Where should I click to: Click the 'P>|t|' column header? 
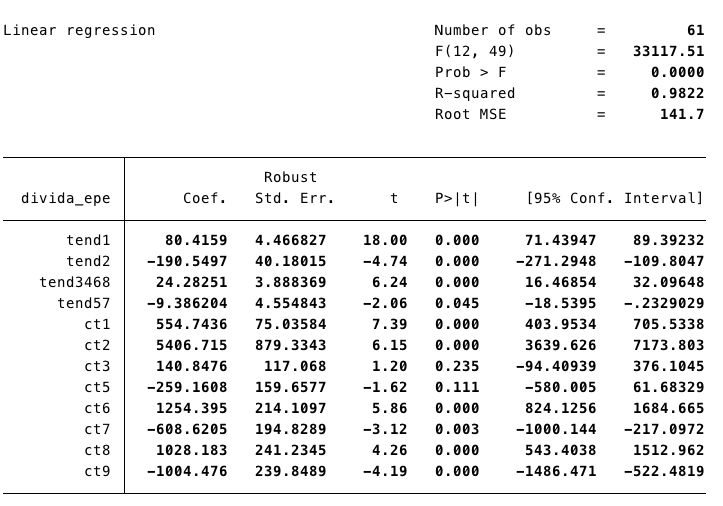(457, 198)
